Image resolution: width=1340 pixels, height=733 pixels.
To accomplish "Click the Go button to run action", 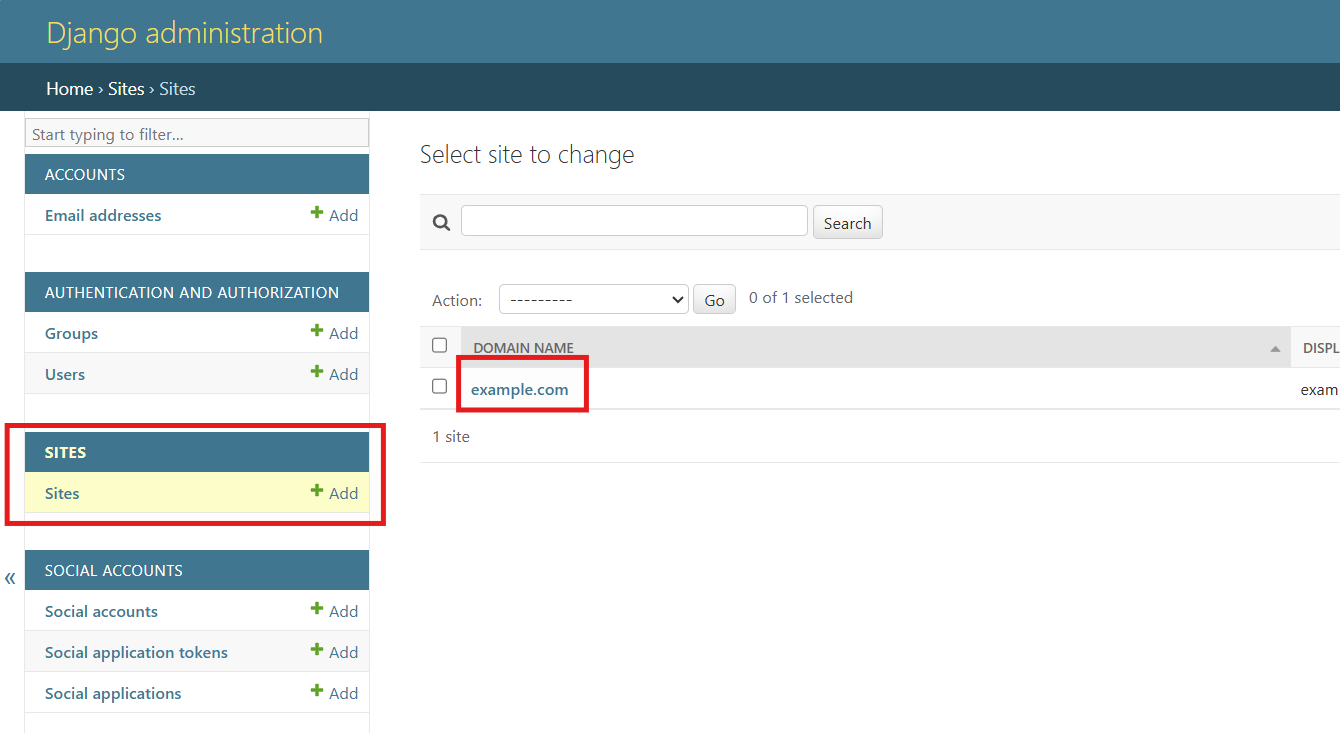I will (x=714, y=299).
